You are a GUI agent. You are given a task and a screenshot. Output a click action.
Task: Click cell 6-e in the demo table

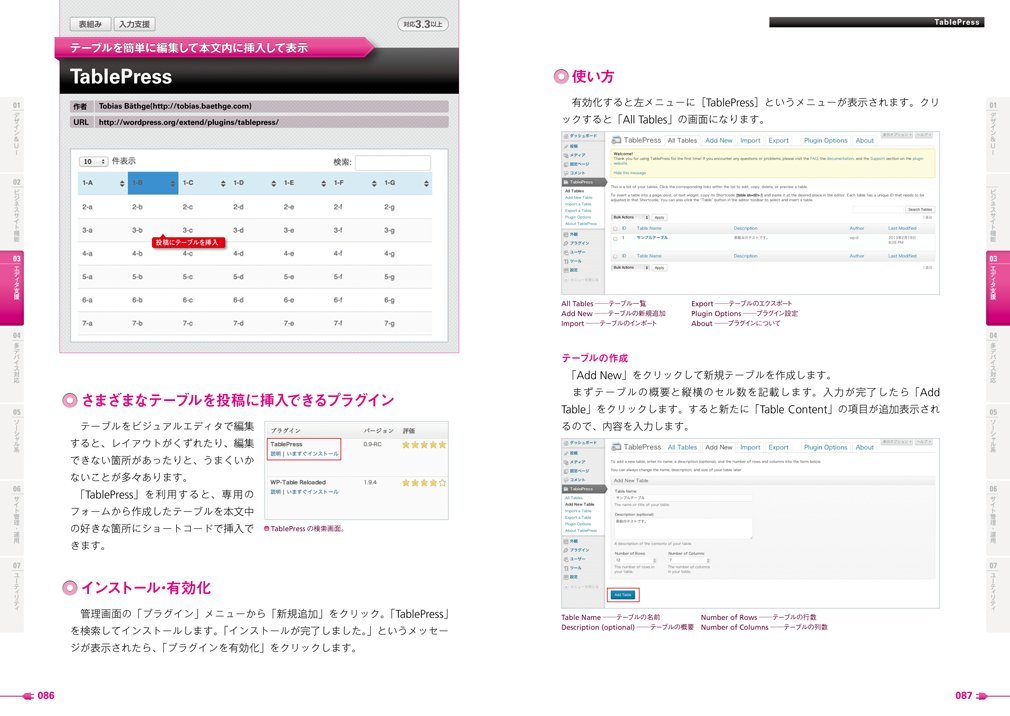click(x=289, y=300)
